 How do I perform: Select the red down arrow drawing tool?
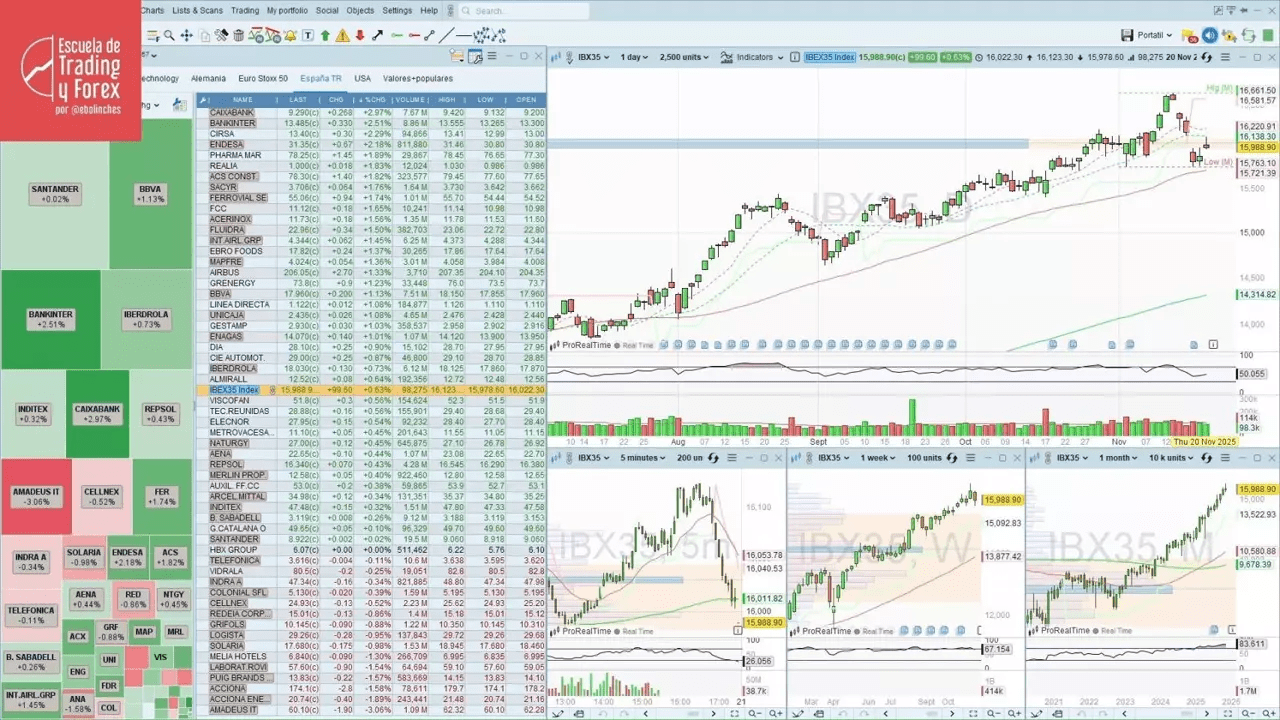click(x=359, y=36)
